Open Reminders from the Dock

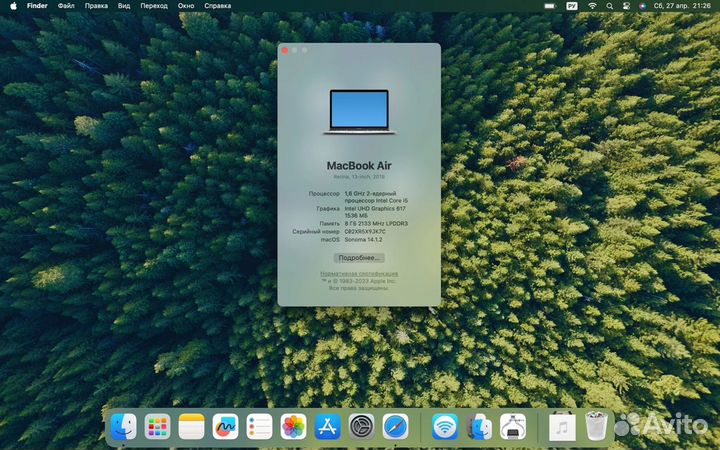[x=259, y=427]
